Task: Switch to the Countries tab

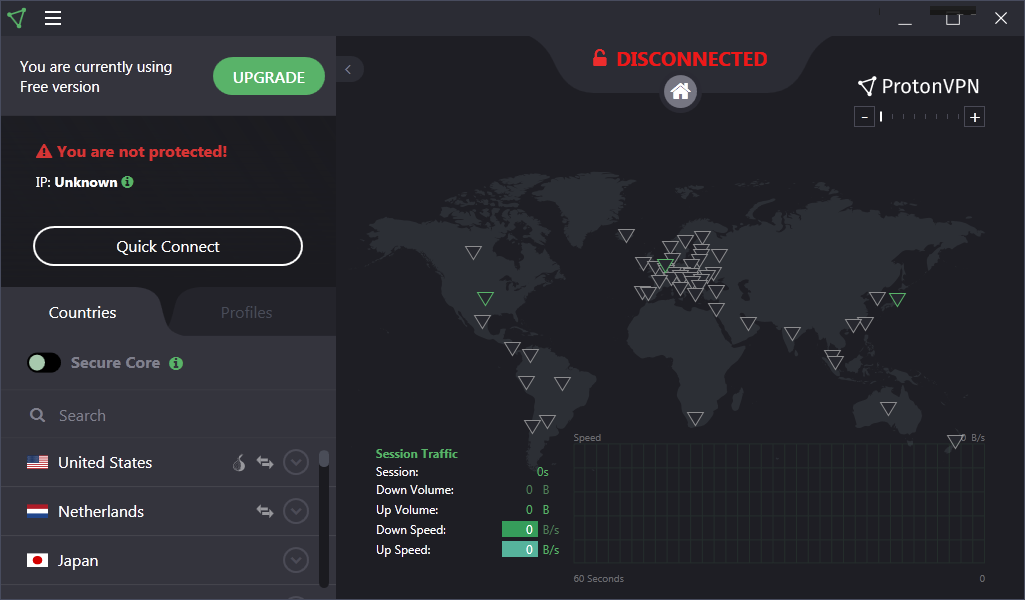Action: pyautogui.click(x=82, y=312)
